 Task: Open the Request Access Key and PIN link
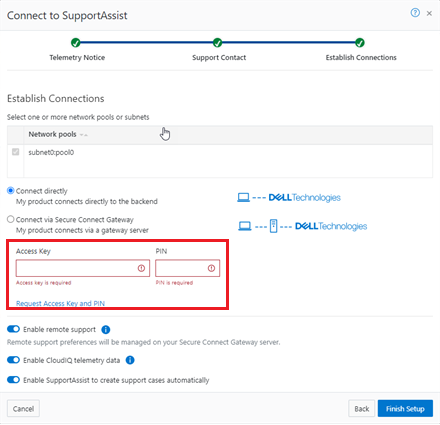(60, 303)
